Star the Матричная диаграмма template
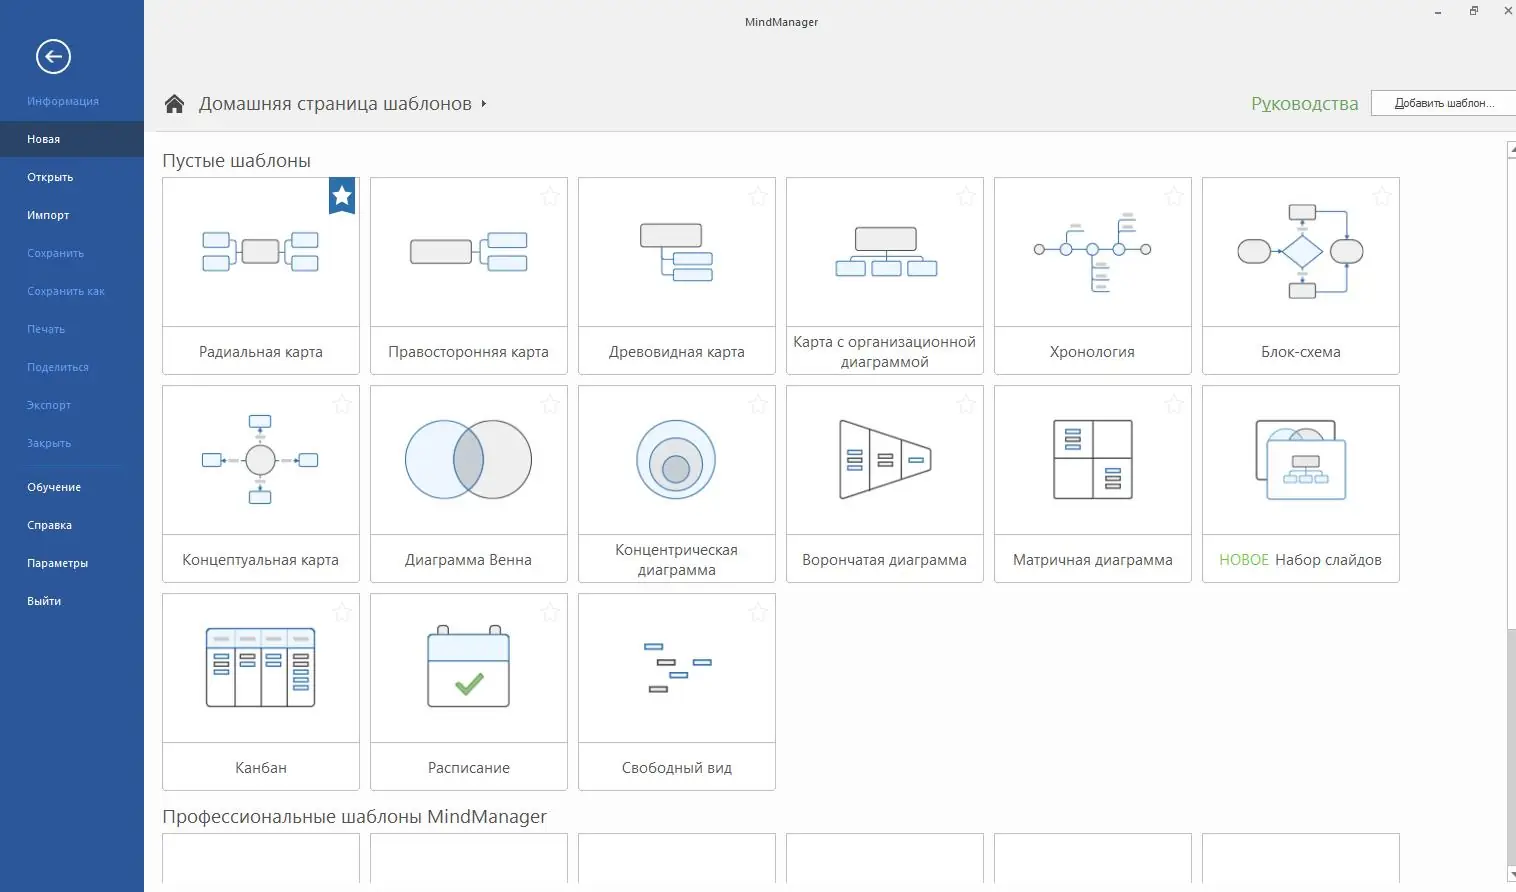 point(1174,405)
